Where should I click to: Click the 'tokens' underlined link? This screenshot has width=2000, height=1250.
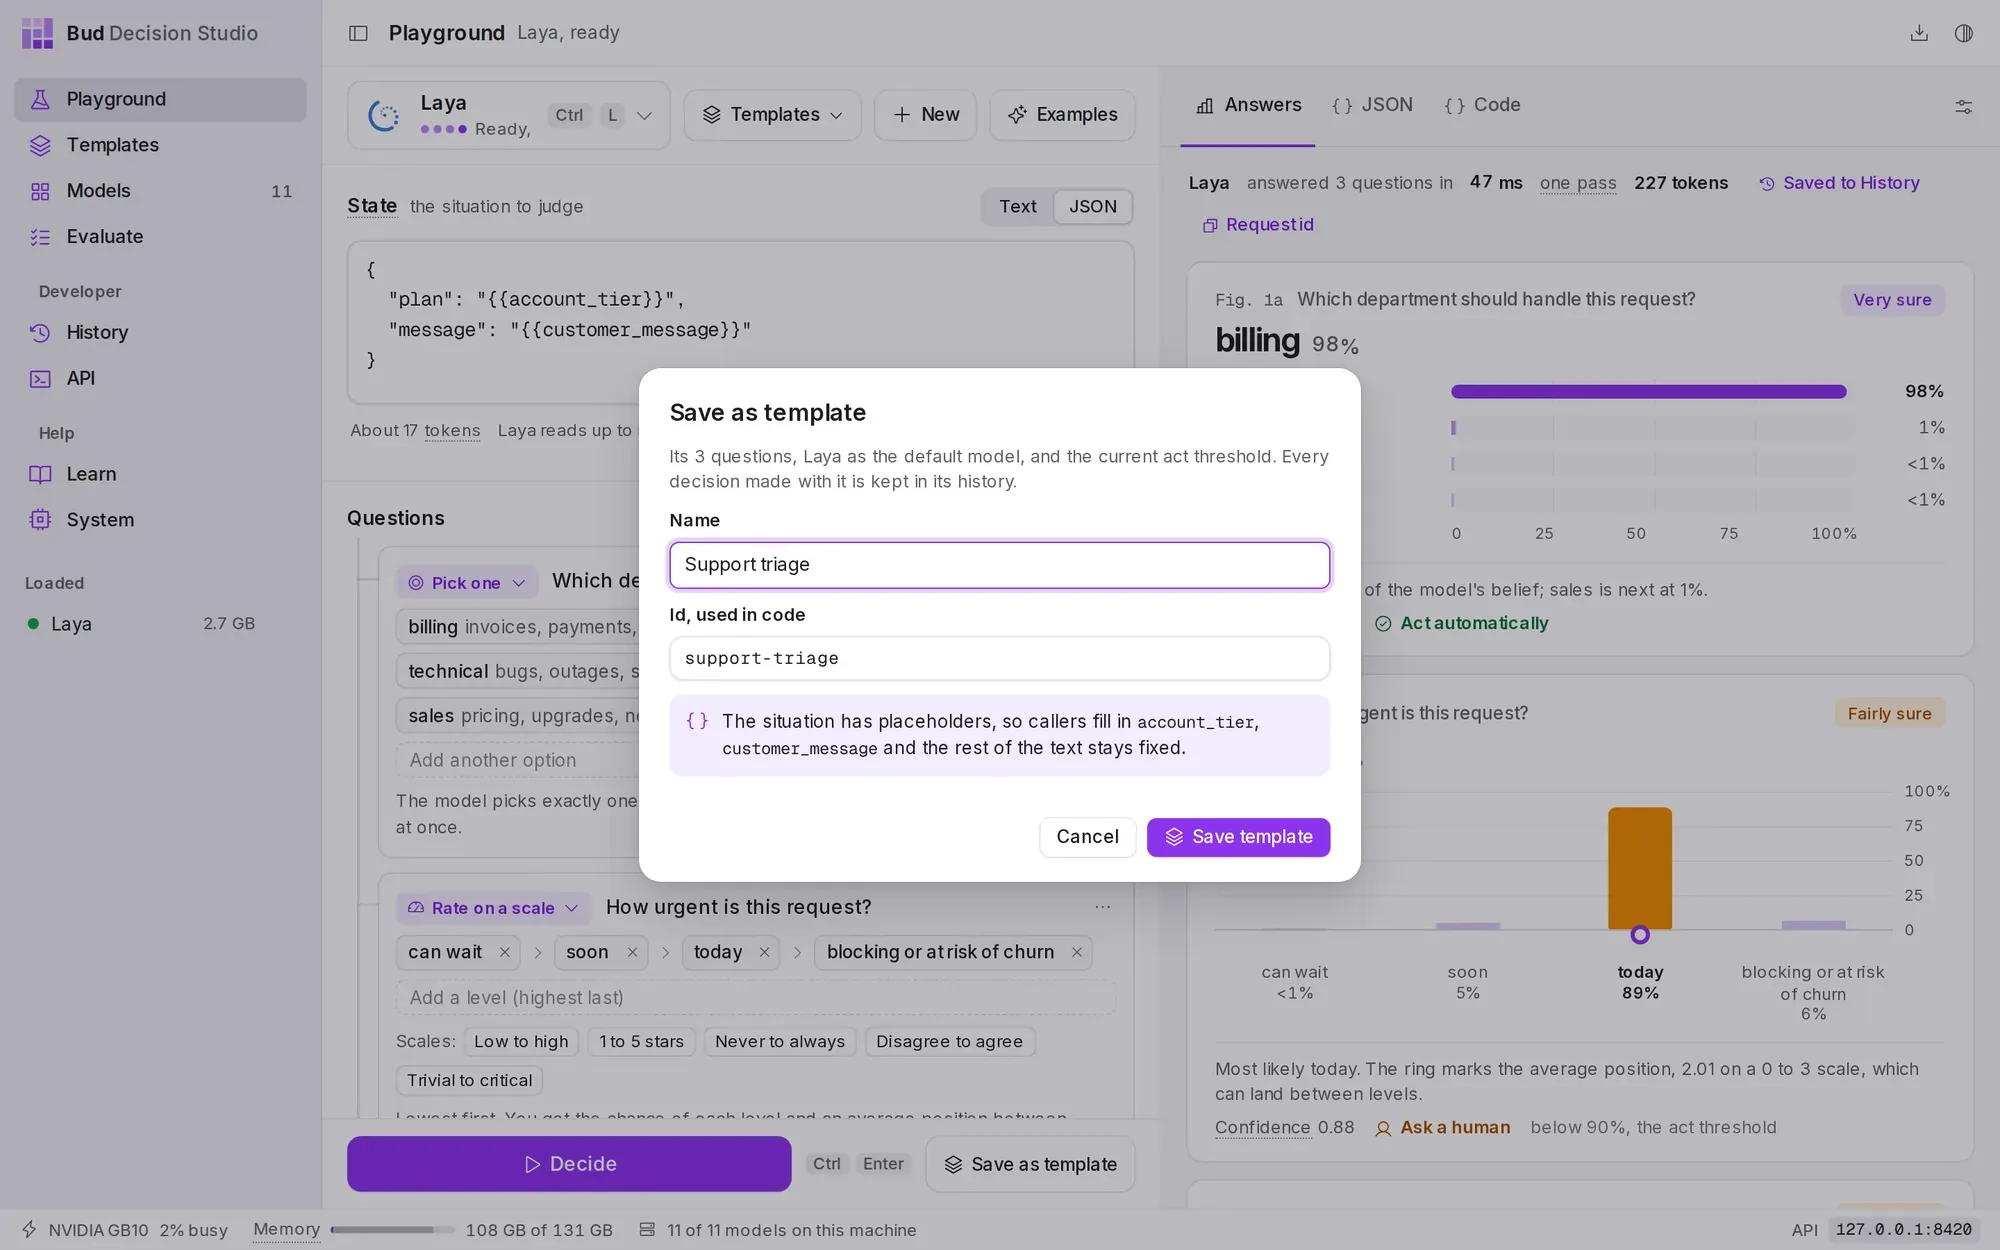pyautogui.click(x=452, y=431)
